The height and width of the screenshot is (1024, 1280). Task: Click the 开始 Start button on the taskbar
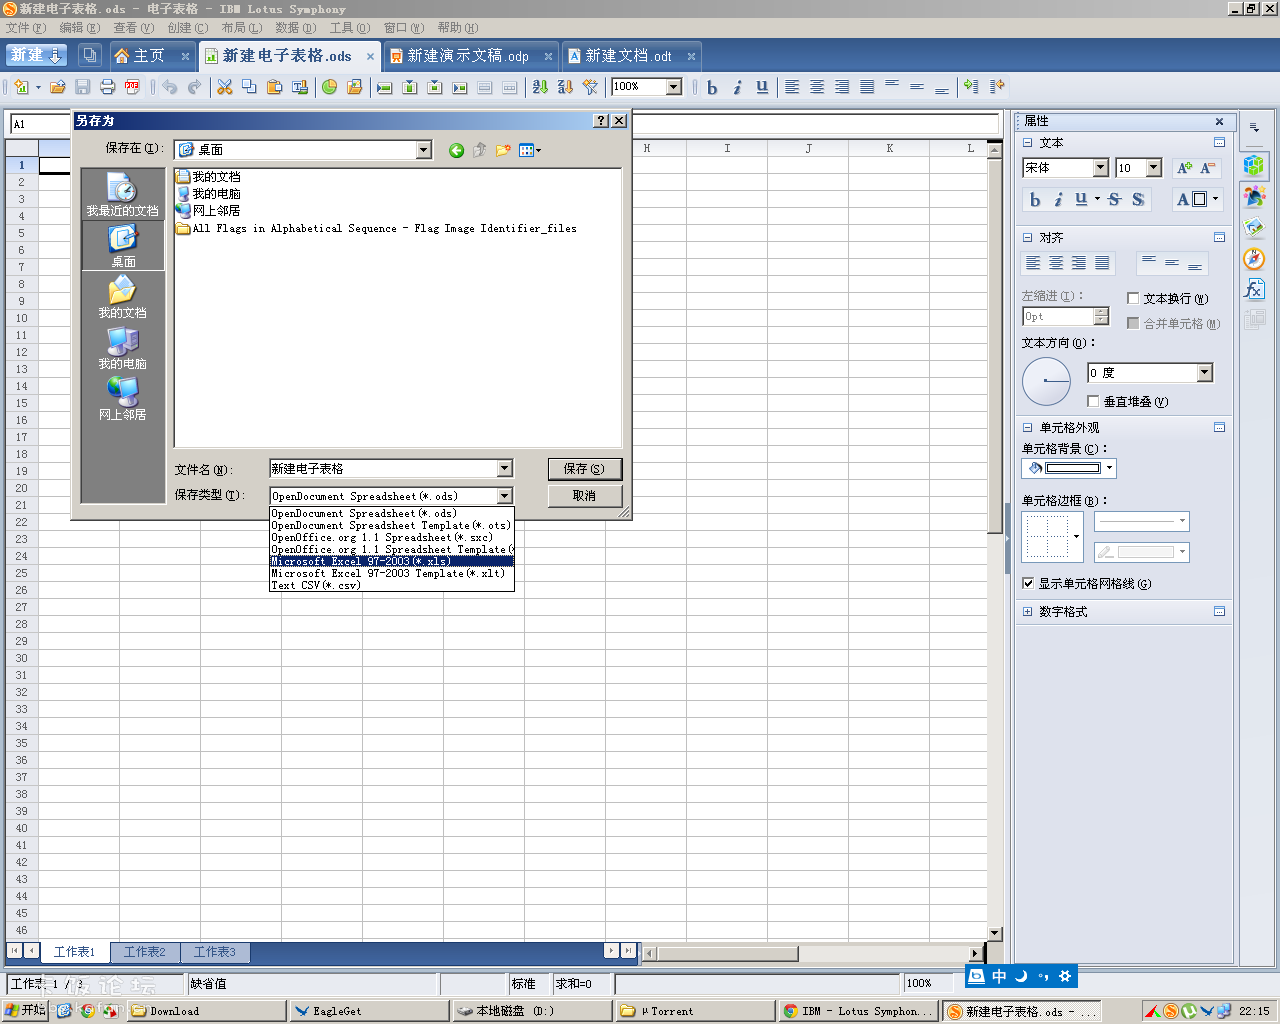click(25, 1011)
